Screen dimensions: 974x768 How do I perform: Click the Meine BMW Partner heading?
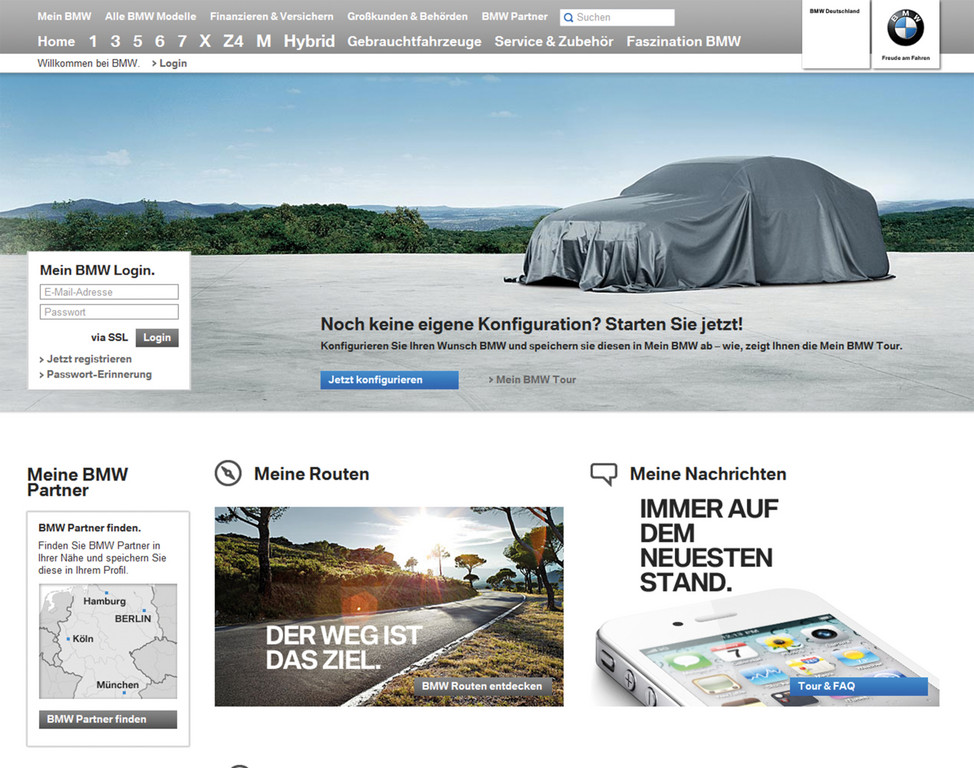(78, 482)
